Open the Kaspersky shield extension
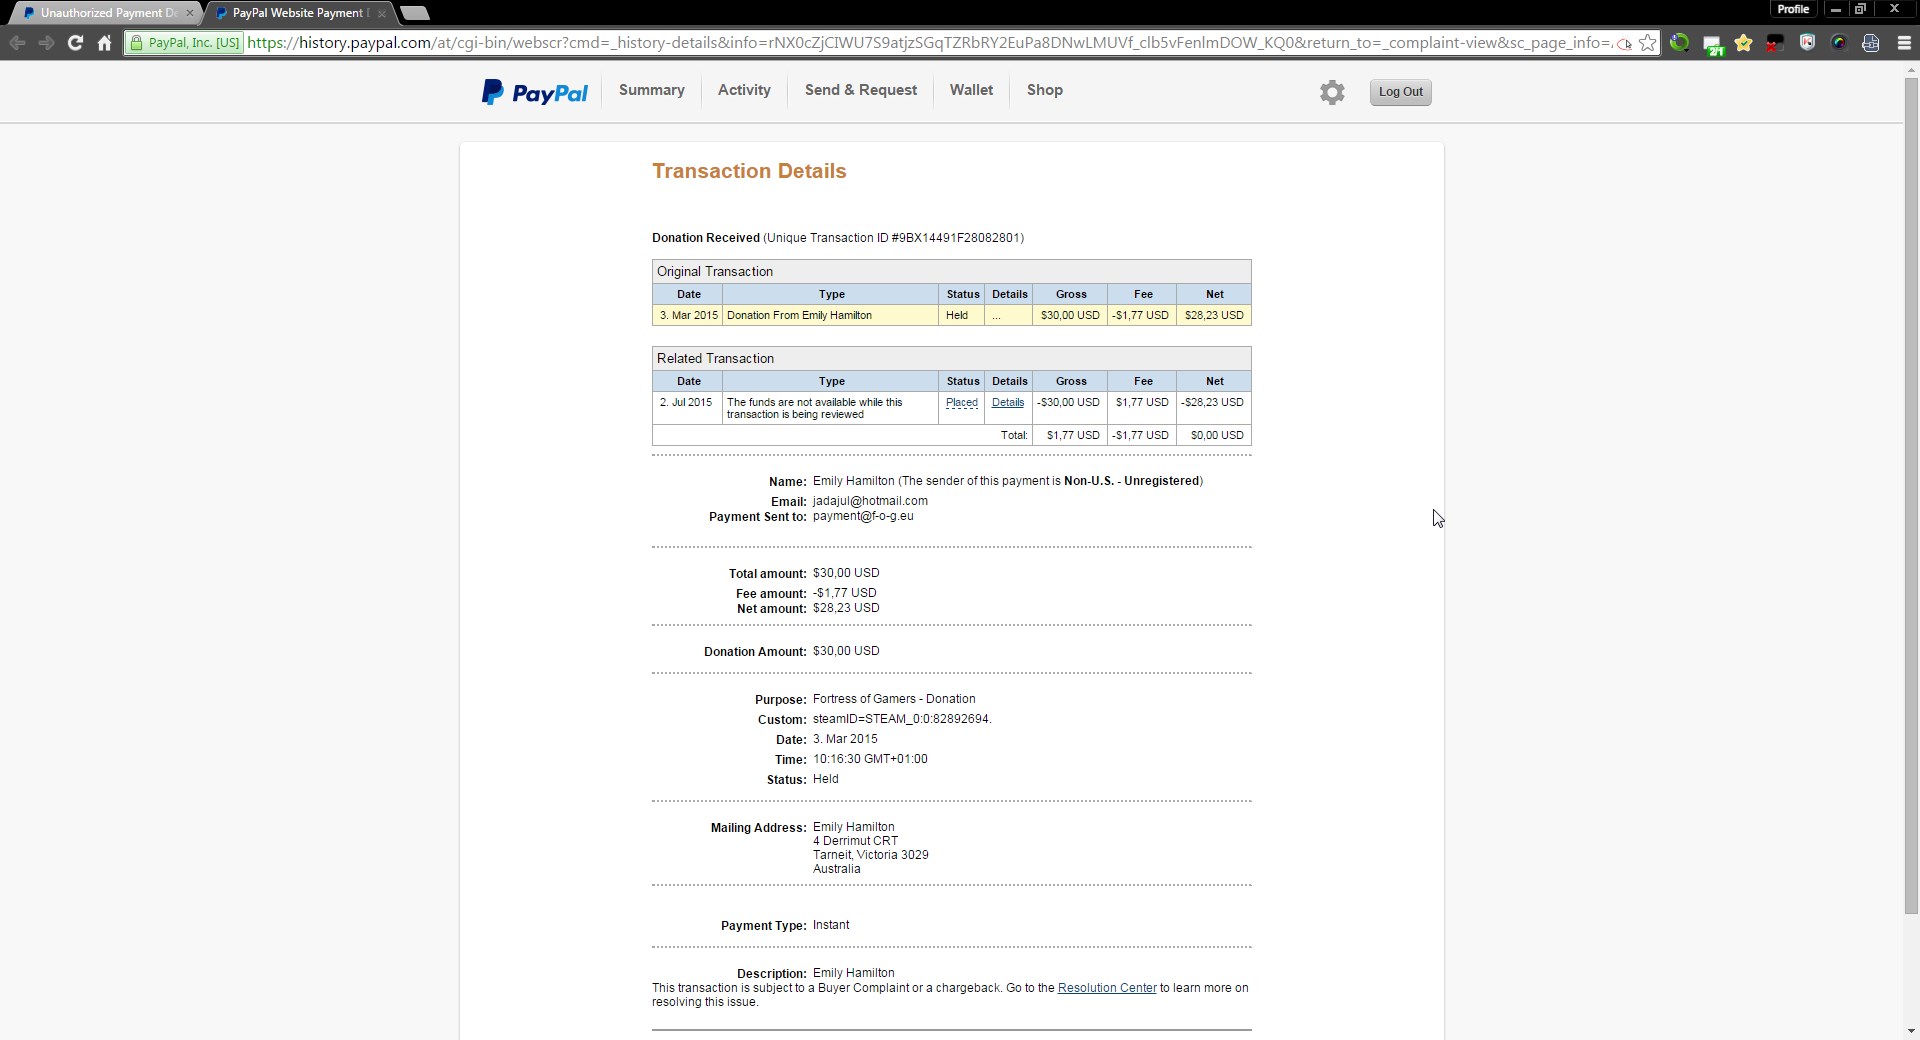Image resolution: width=1920 pixels, height=1040 pixels. tap(1807, 43)
